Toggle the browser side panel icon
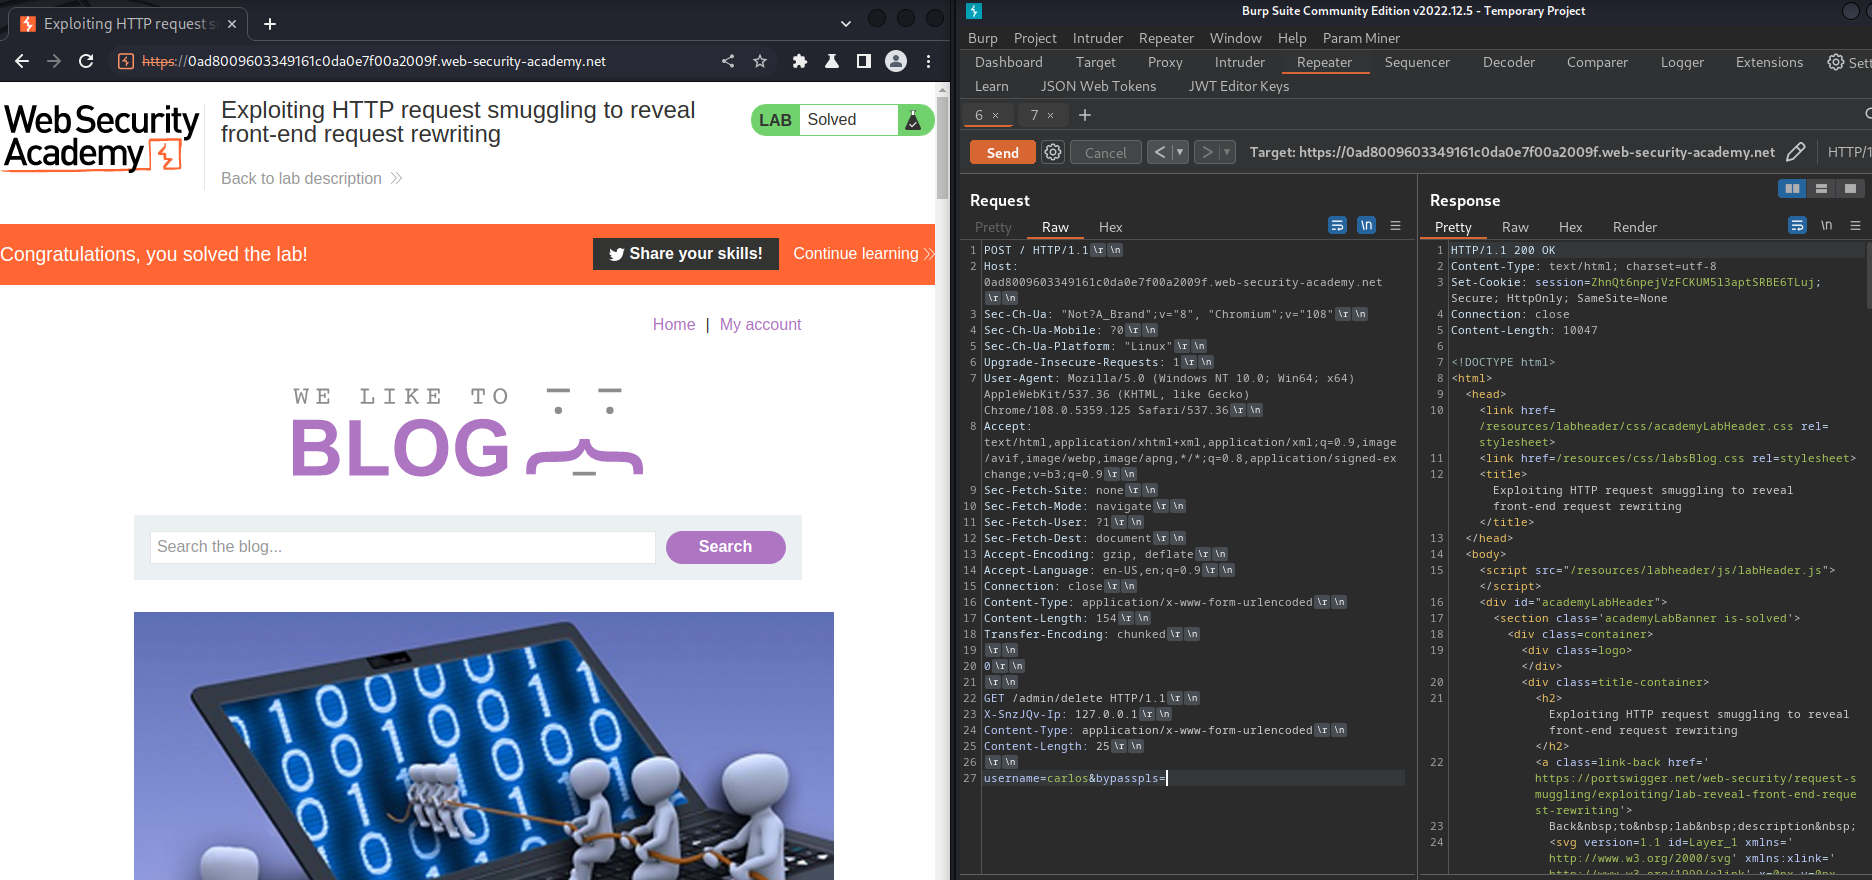Screen dimensions: 1872x880 coord(864,61)
